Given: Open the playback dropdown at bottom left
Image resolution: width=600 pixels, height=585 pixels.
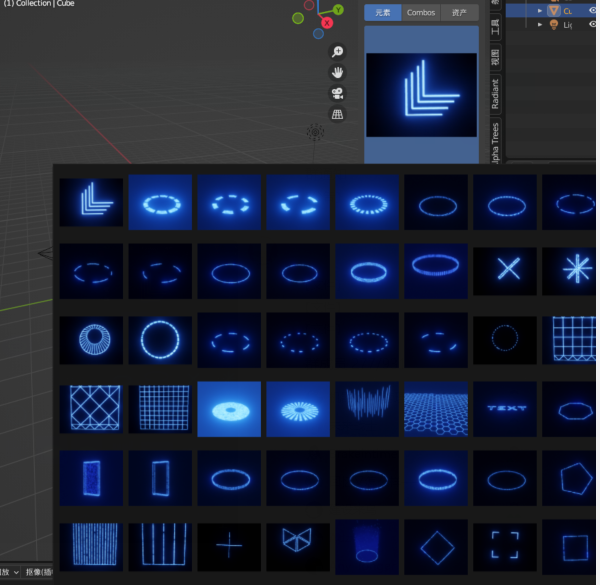Looking at the screenshot, I should [10, 572].
